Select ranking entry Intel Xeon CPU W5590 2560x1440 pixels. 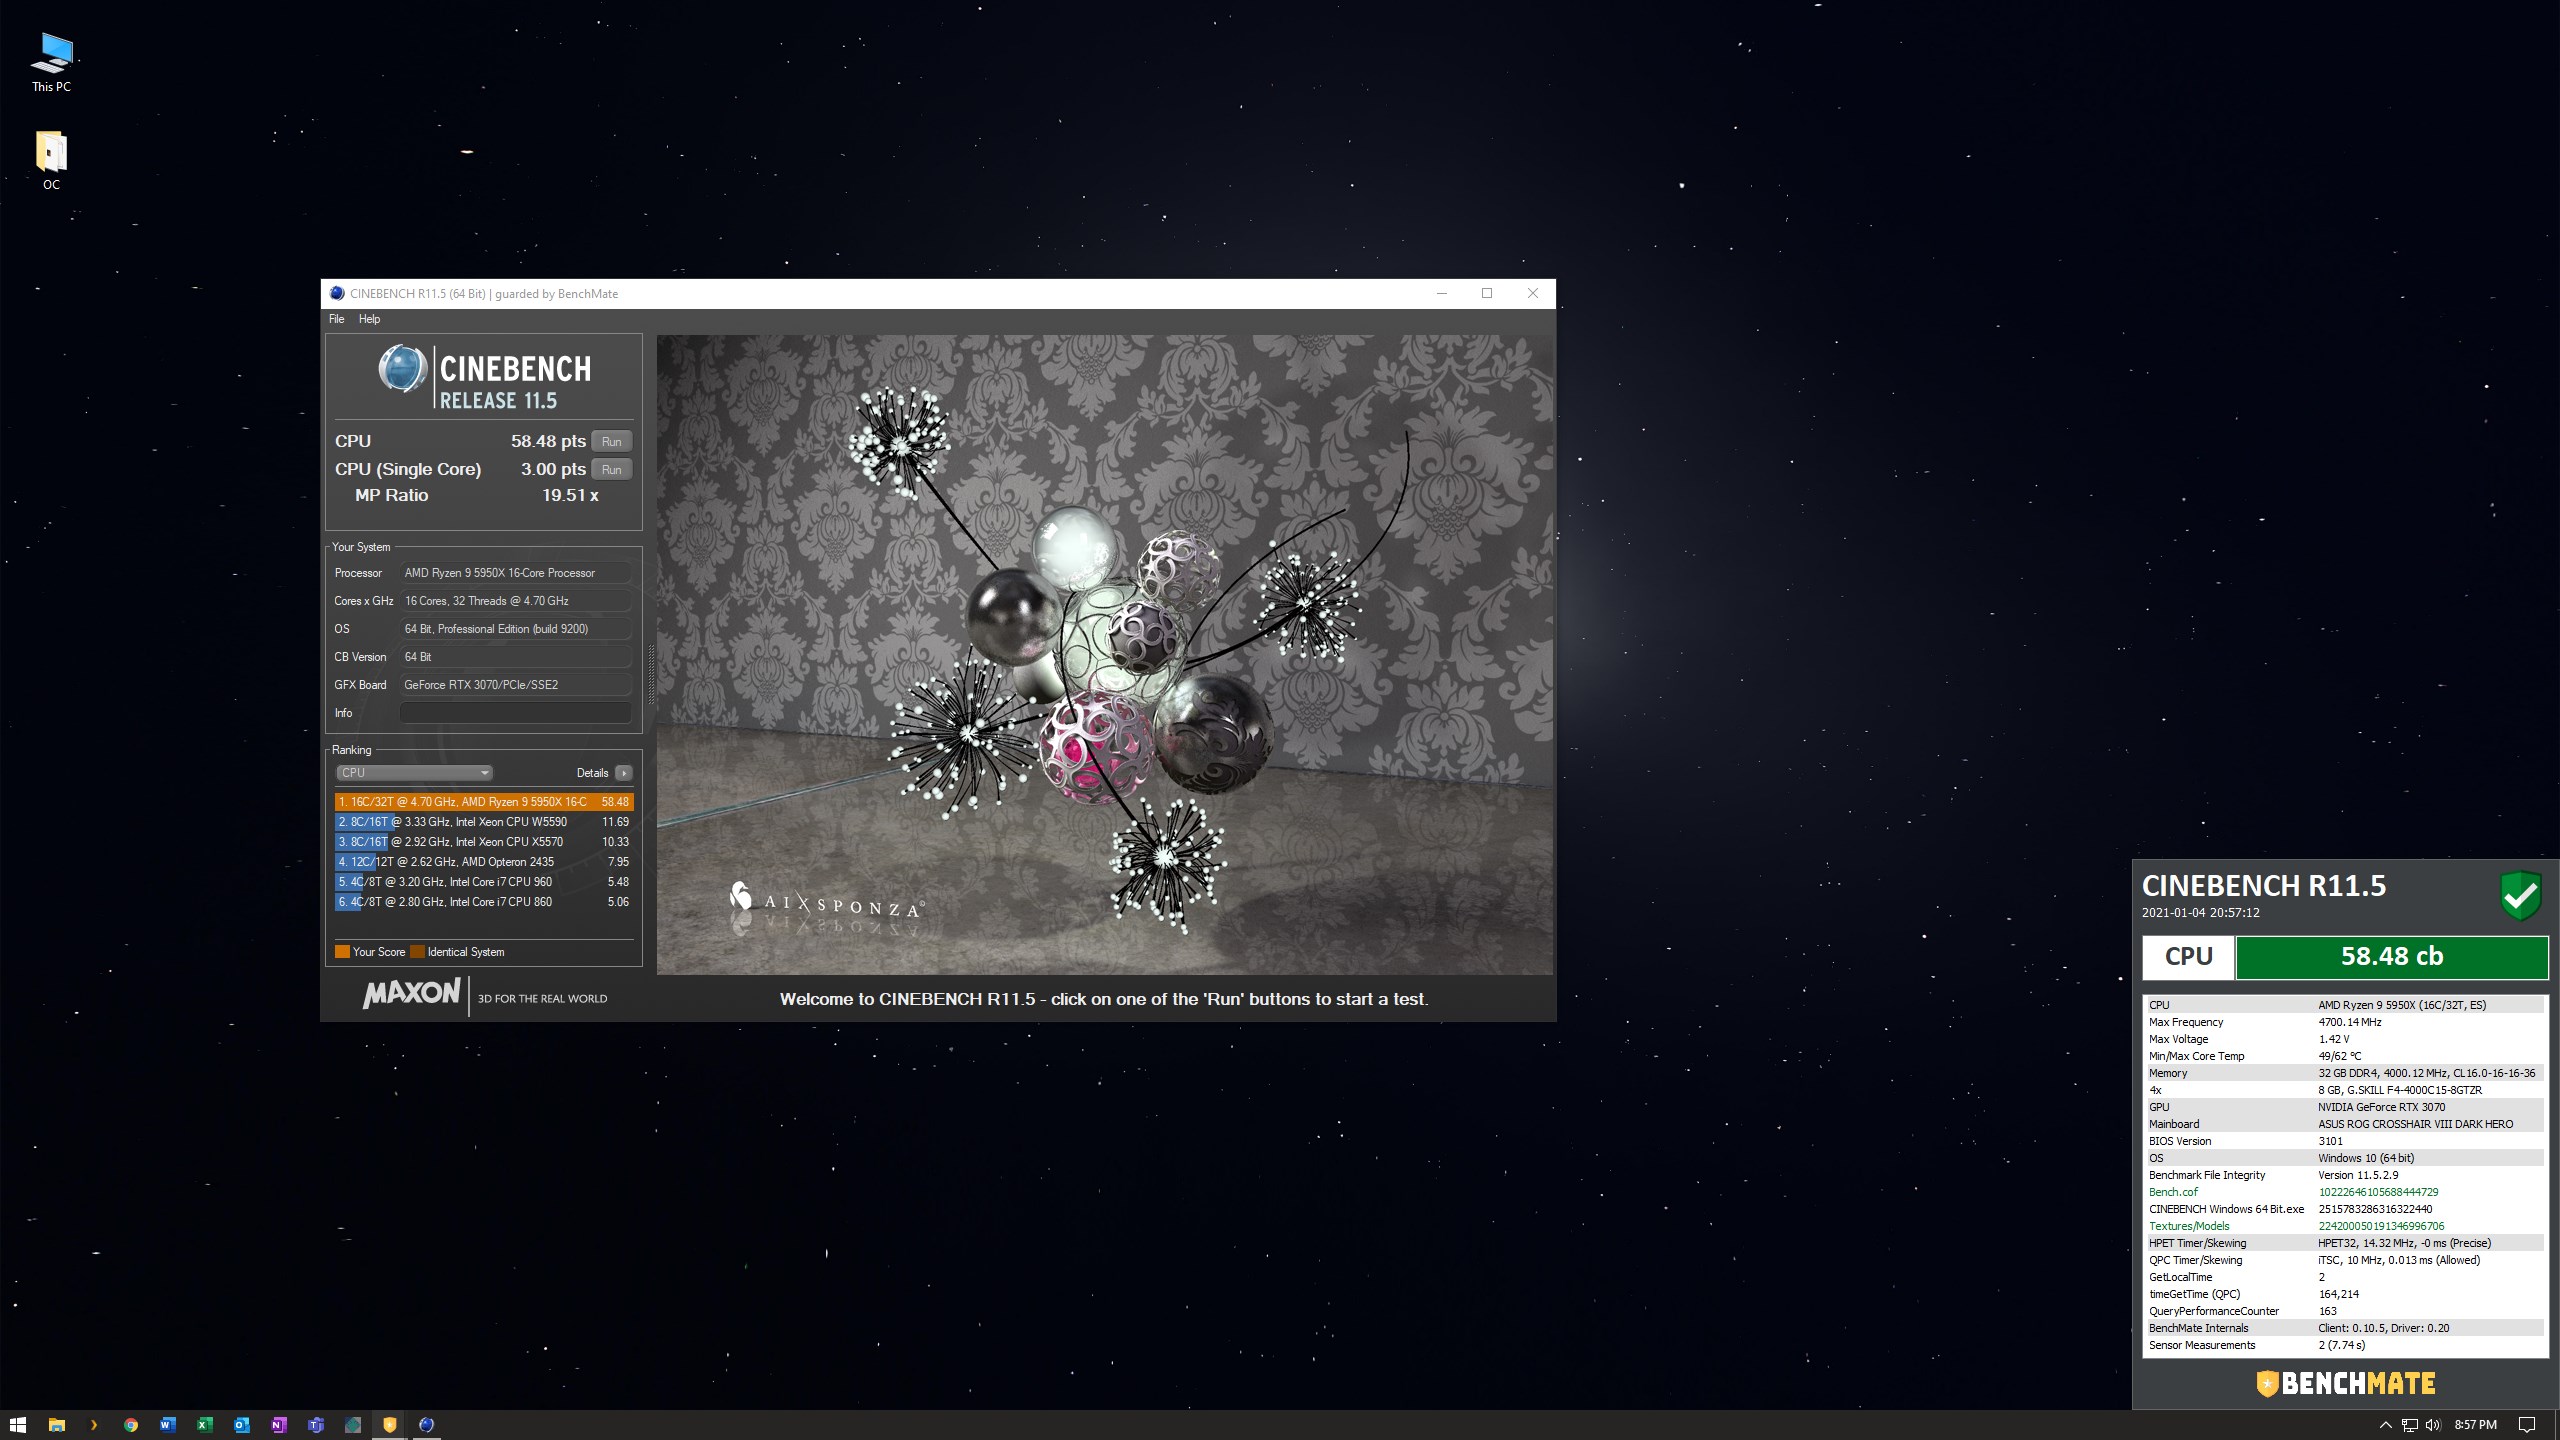pyautogui.click(x=484, y=822)
